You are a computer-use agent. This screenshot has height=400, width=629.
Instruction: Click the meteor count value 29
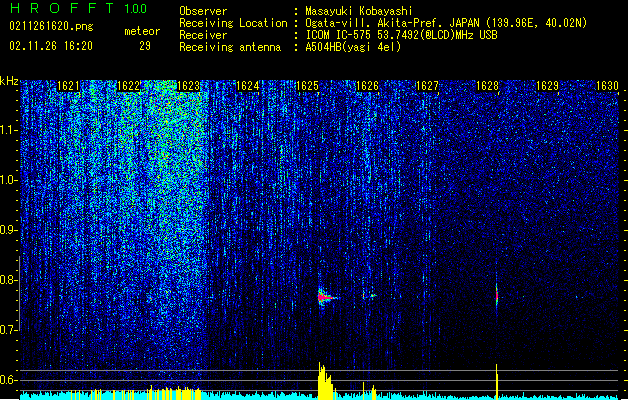click(x=145, y=46)
